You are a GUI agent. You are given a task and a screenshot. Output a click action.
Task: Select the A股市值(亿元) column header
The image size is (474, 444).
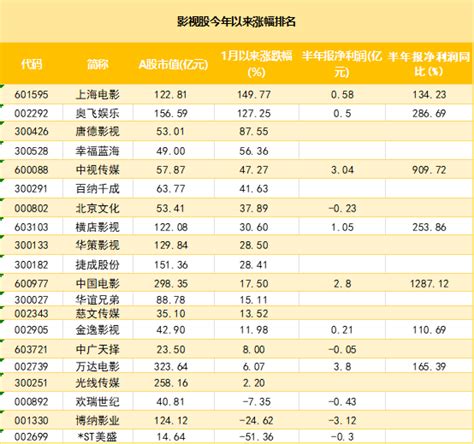point(173,64)
